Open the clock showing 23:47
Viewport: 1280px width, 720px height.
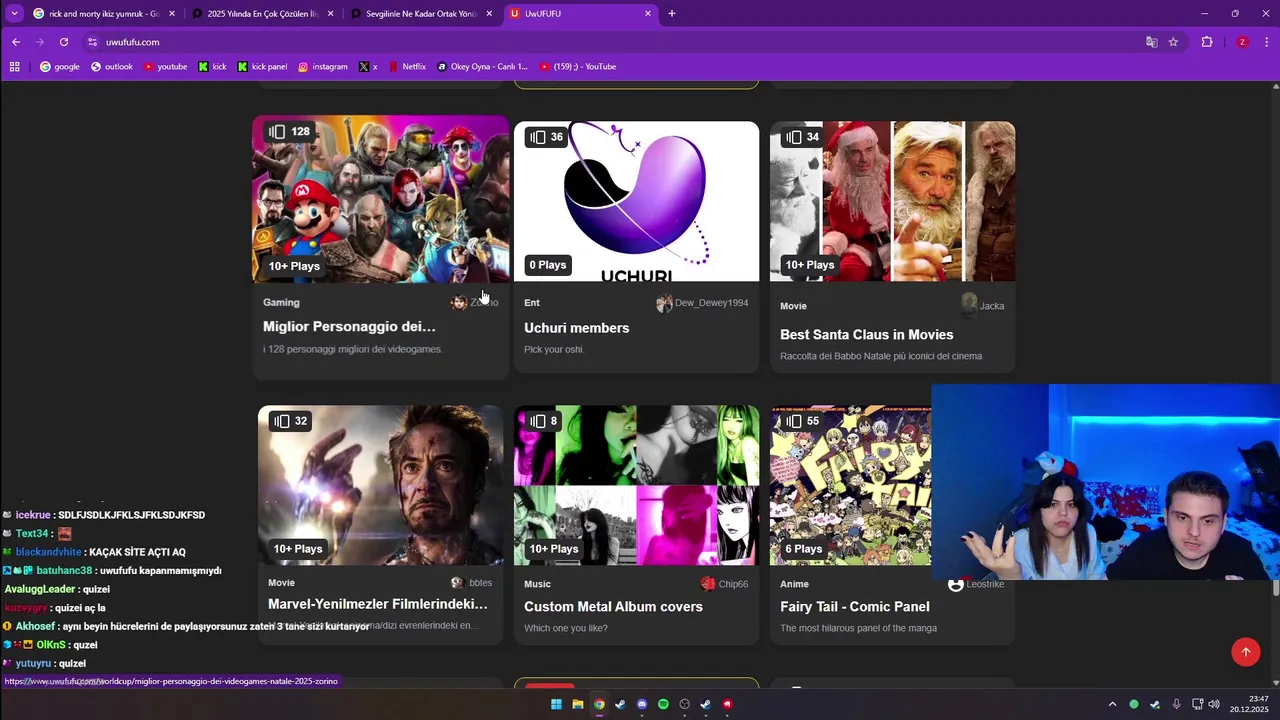(x=1249, y=704)
